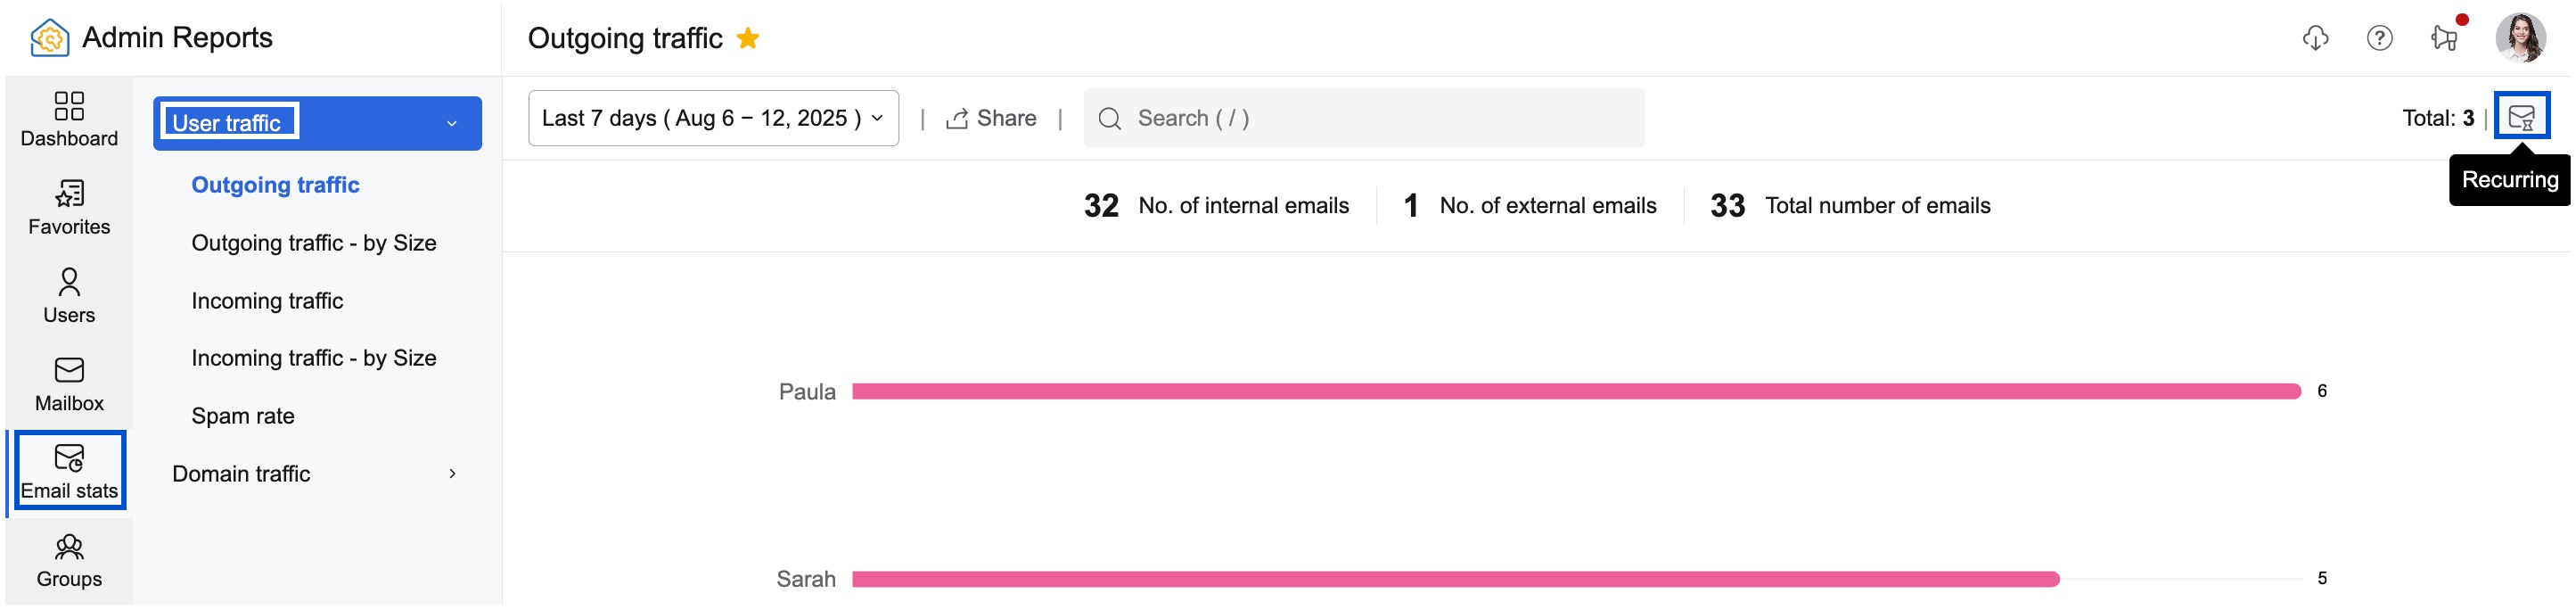Select the Outgoing traffic - by Size report
This screenshot has height=610, width=2576.
pos(314,242)
